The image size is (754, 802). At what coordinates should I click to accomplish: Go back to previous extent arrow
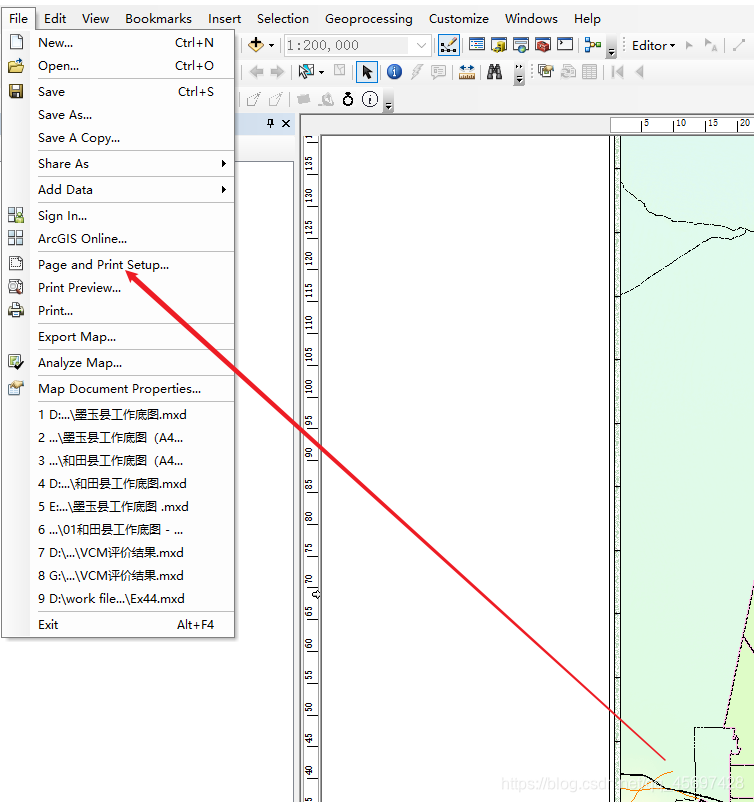(256, 72)
